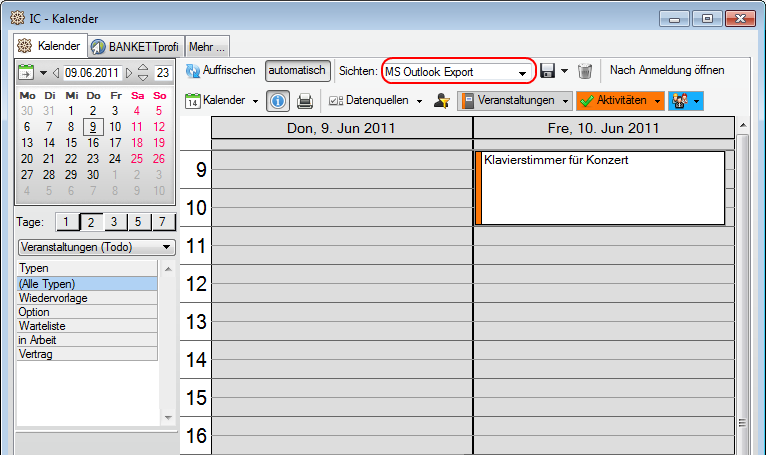Click the blue people group icon
766x455 pixels.
click(683, 101)
